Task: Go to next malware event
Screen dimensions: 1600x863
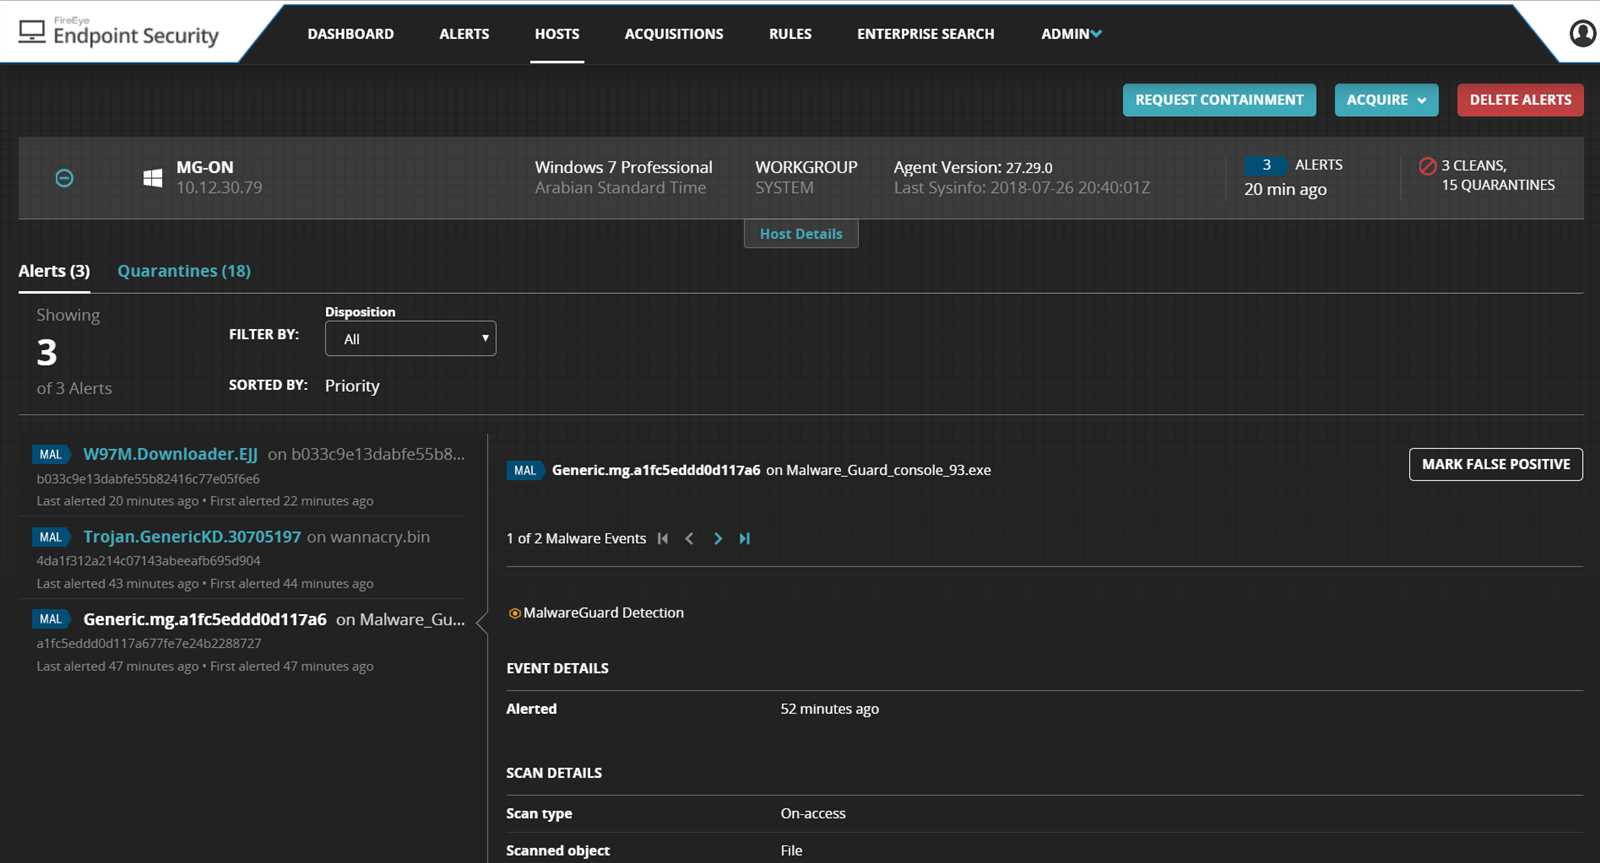Action: [717, 539]
